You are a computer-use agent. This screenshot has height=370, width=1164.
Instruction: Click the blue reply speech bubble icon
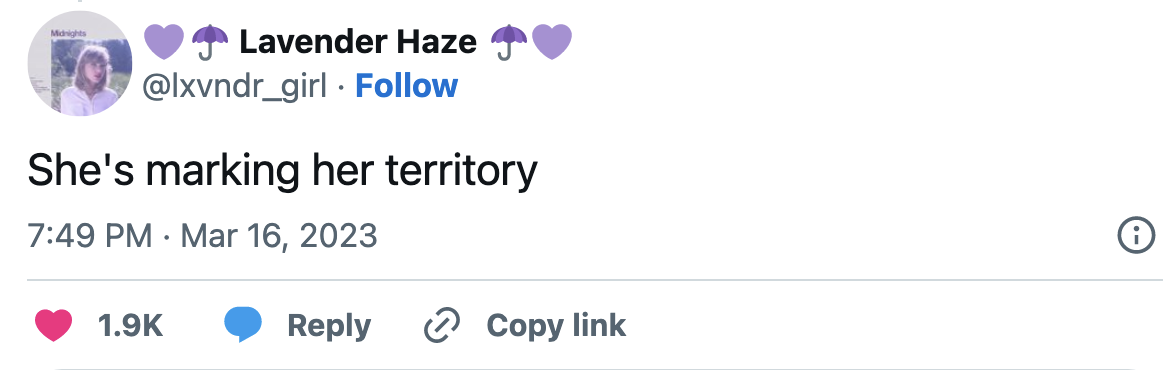click(243, 325)
